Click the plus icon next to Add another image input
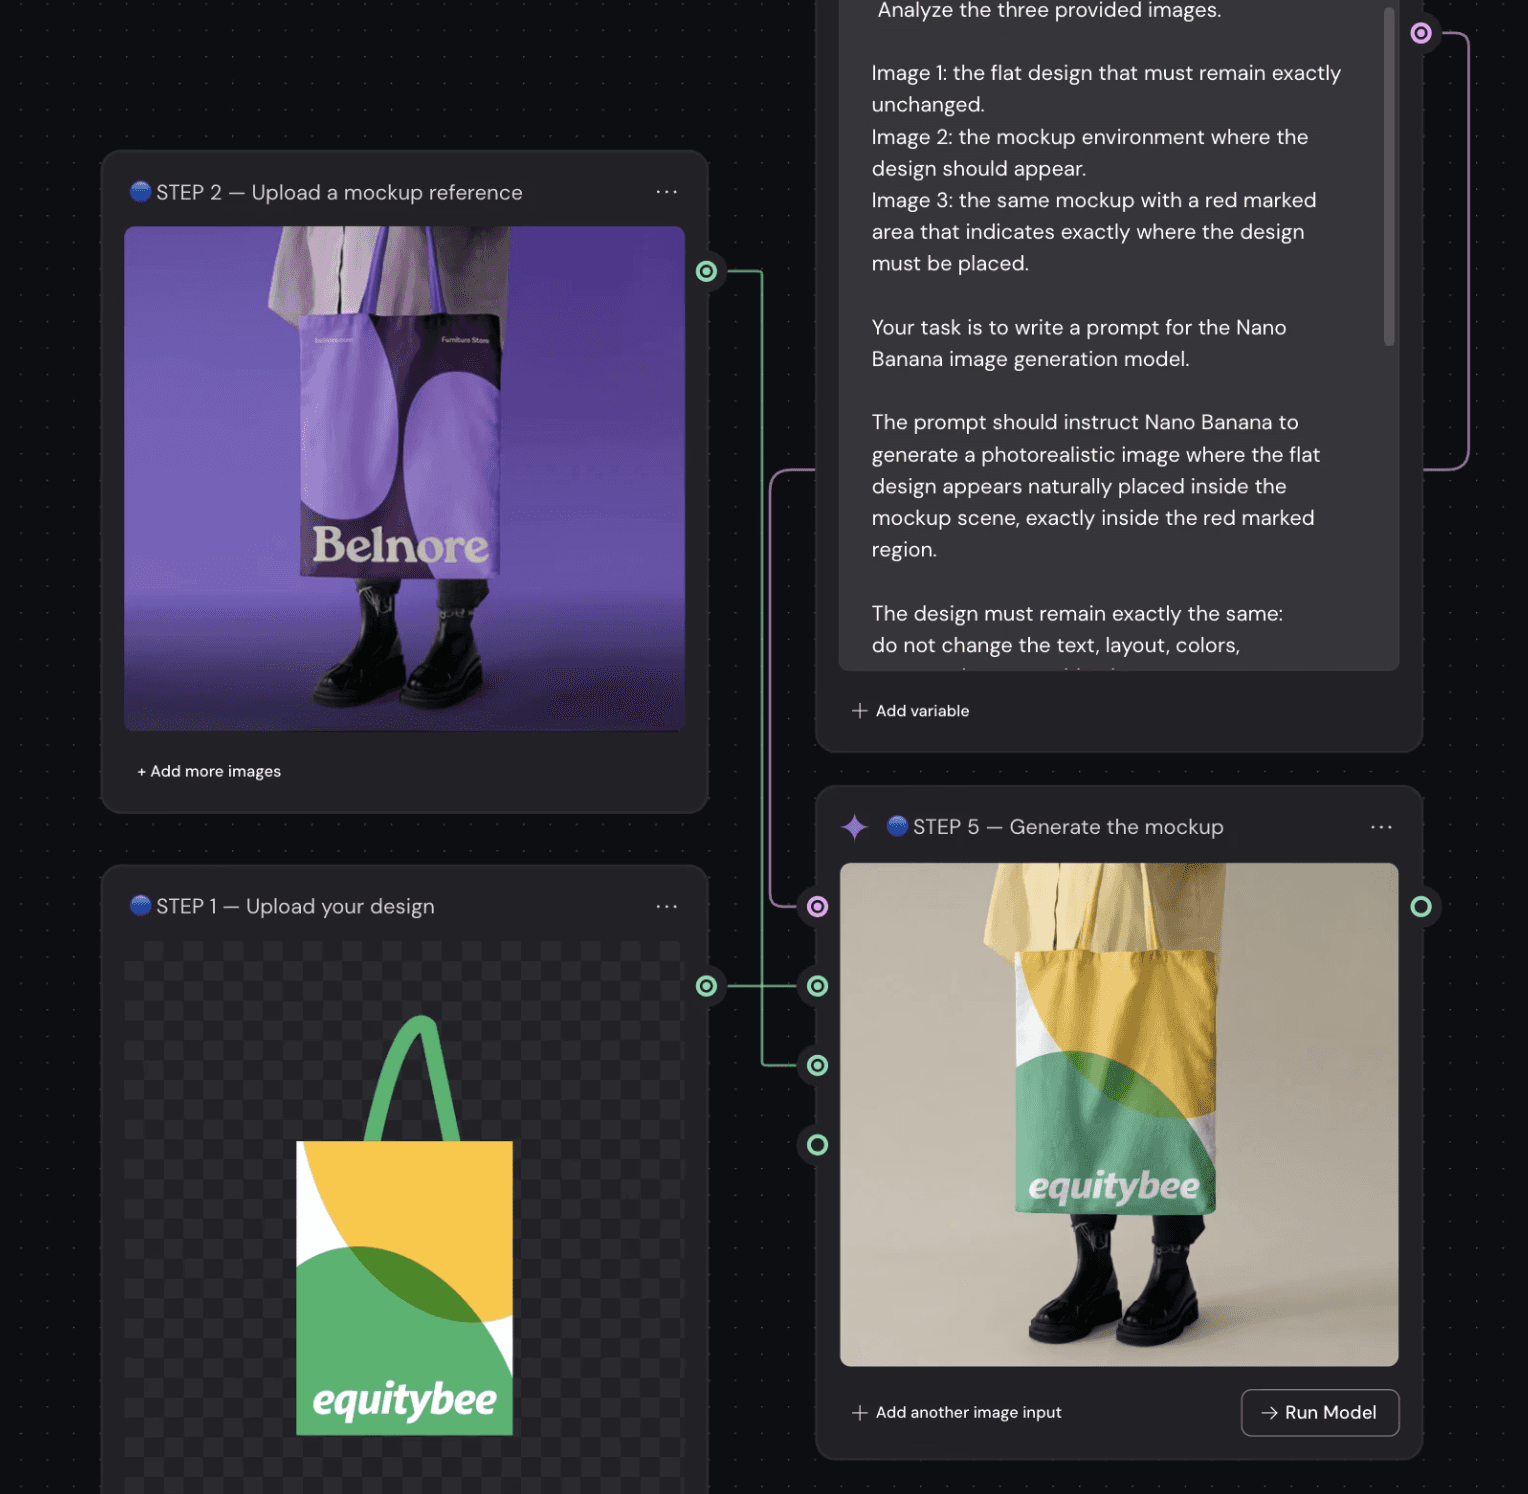 pyautogui.click(x=860, y=1412)
